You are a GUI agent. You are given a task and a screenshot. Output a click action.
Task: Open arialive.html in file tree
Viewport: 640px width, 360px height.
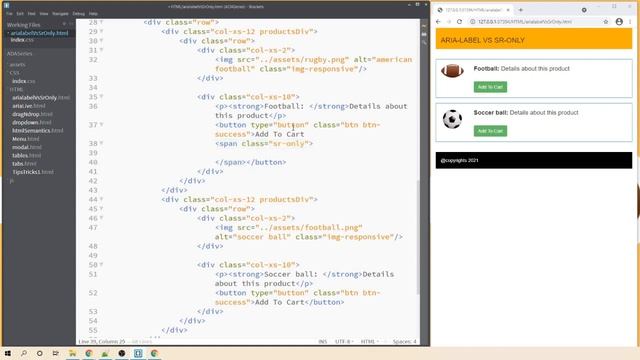tap(30, 106)
